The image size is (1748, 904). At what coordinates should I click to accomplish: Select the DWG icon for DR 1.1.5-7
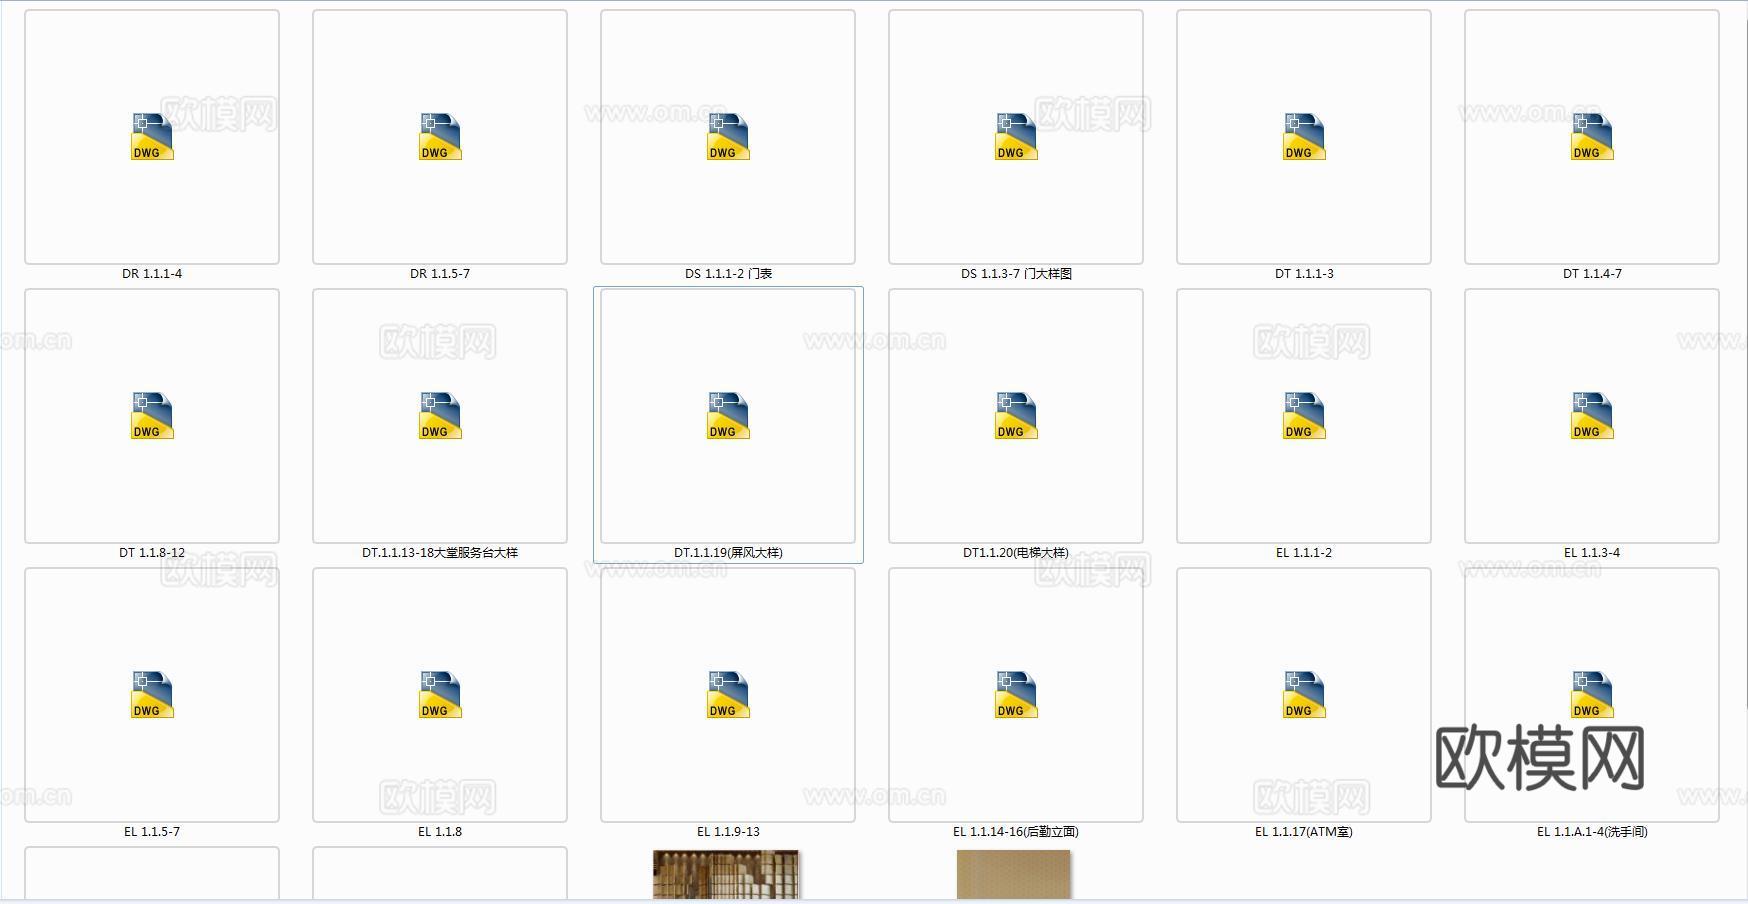click(x=440, y=137)
